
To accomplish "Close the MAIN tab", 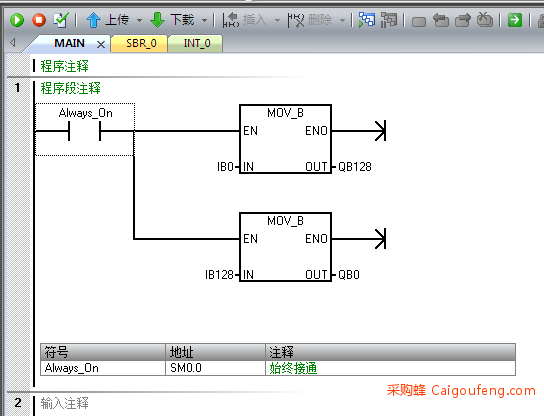I will coord(101,44).
